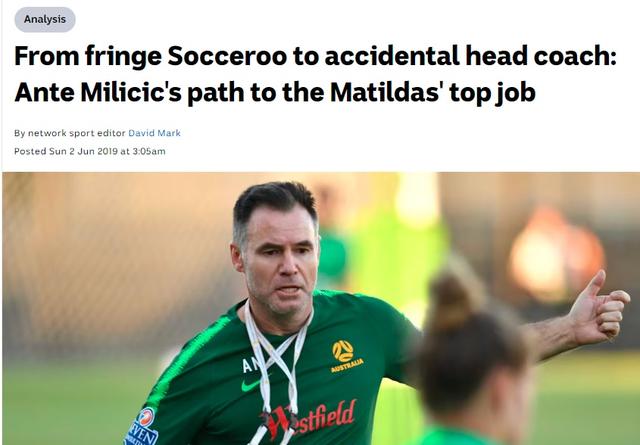Click the coach's face in the photo
Viewport: 640px width, 445px height.
280,265
